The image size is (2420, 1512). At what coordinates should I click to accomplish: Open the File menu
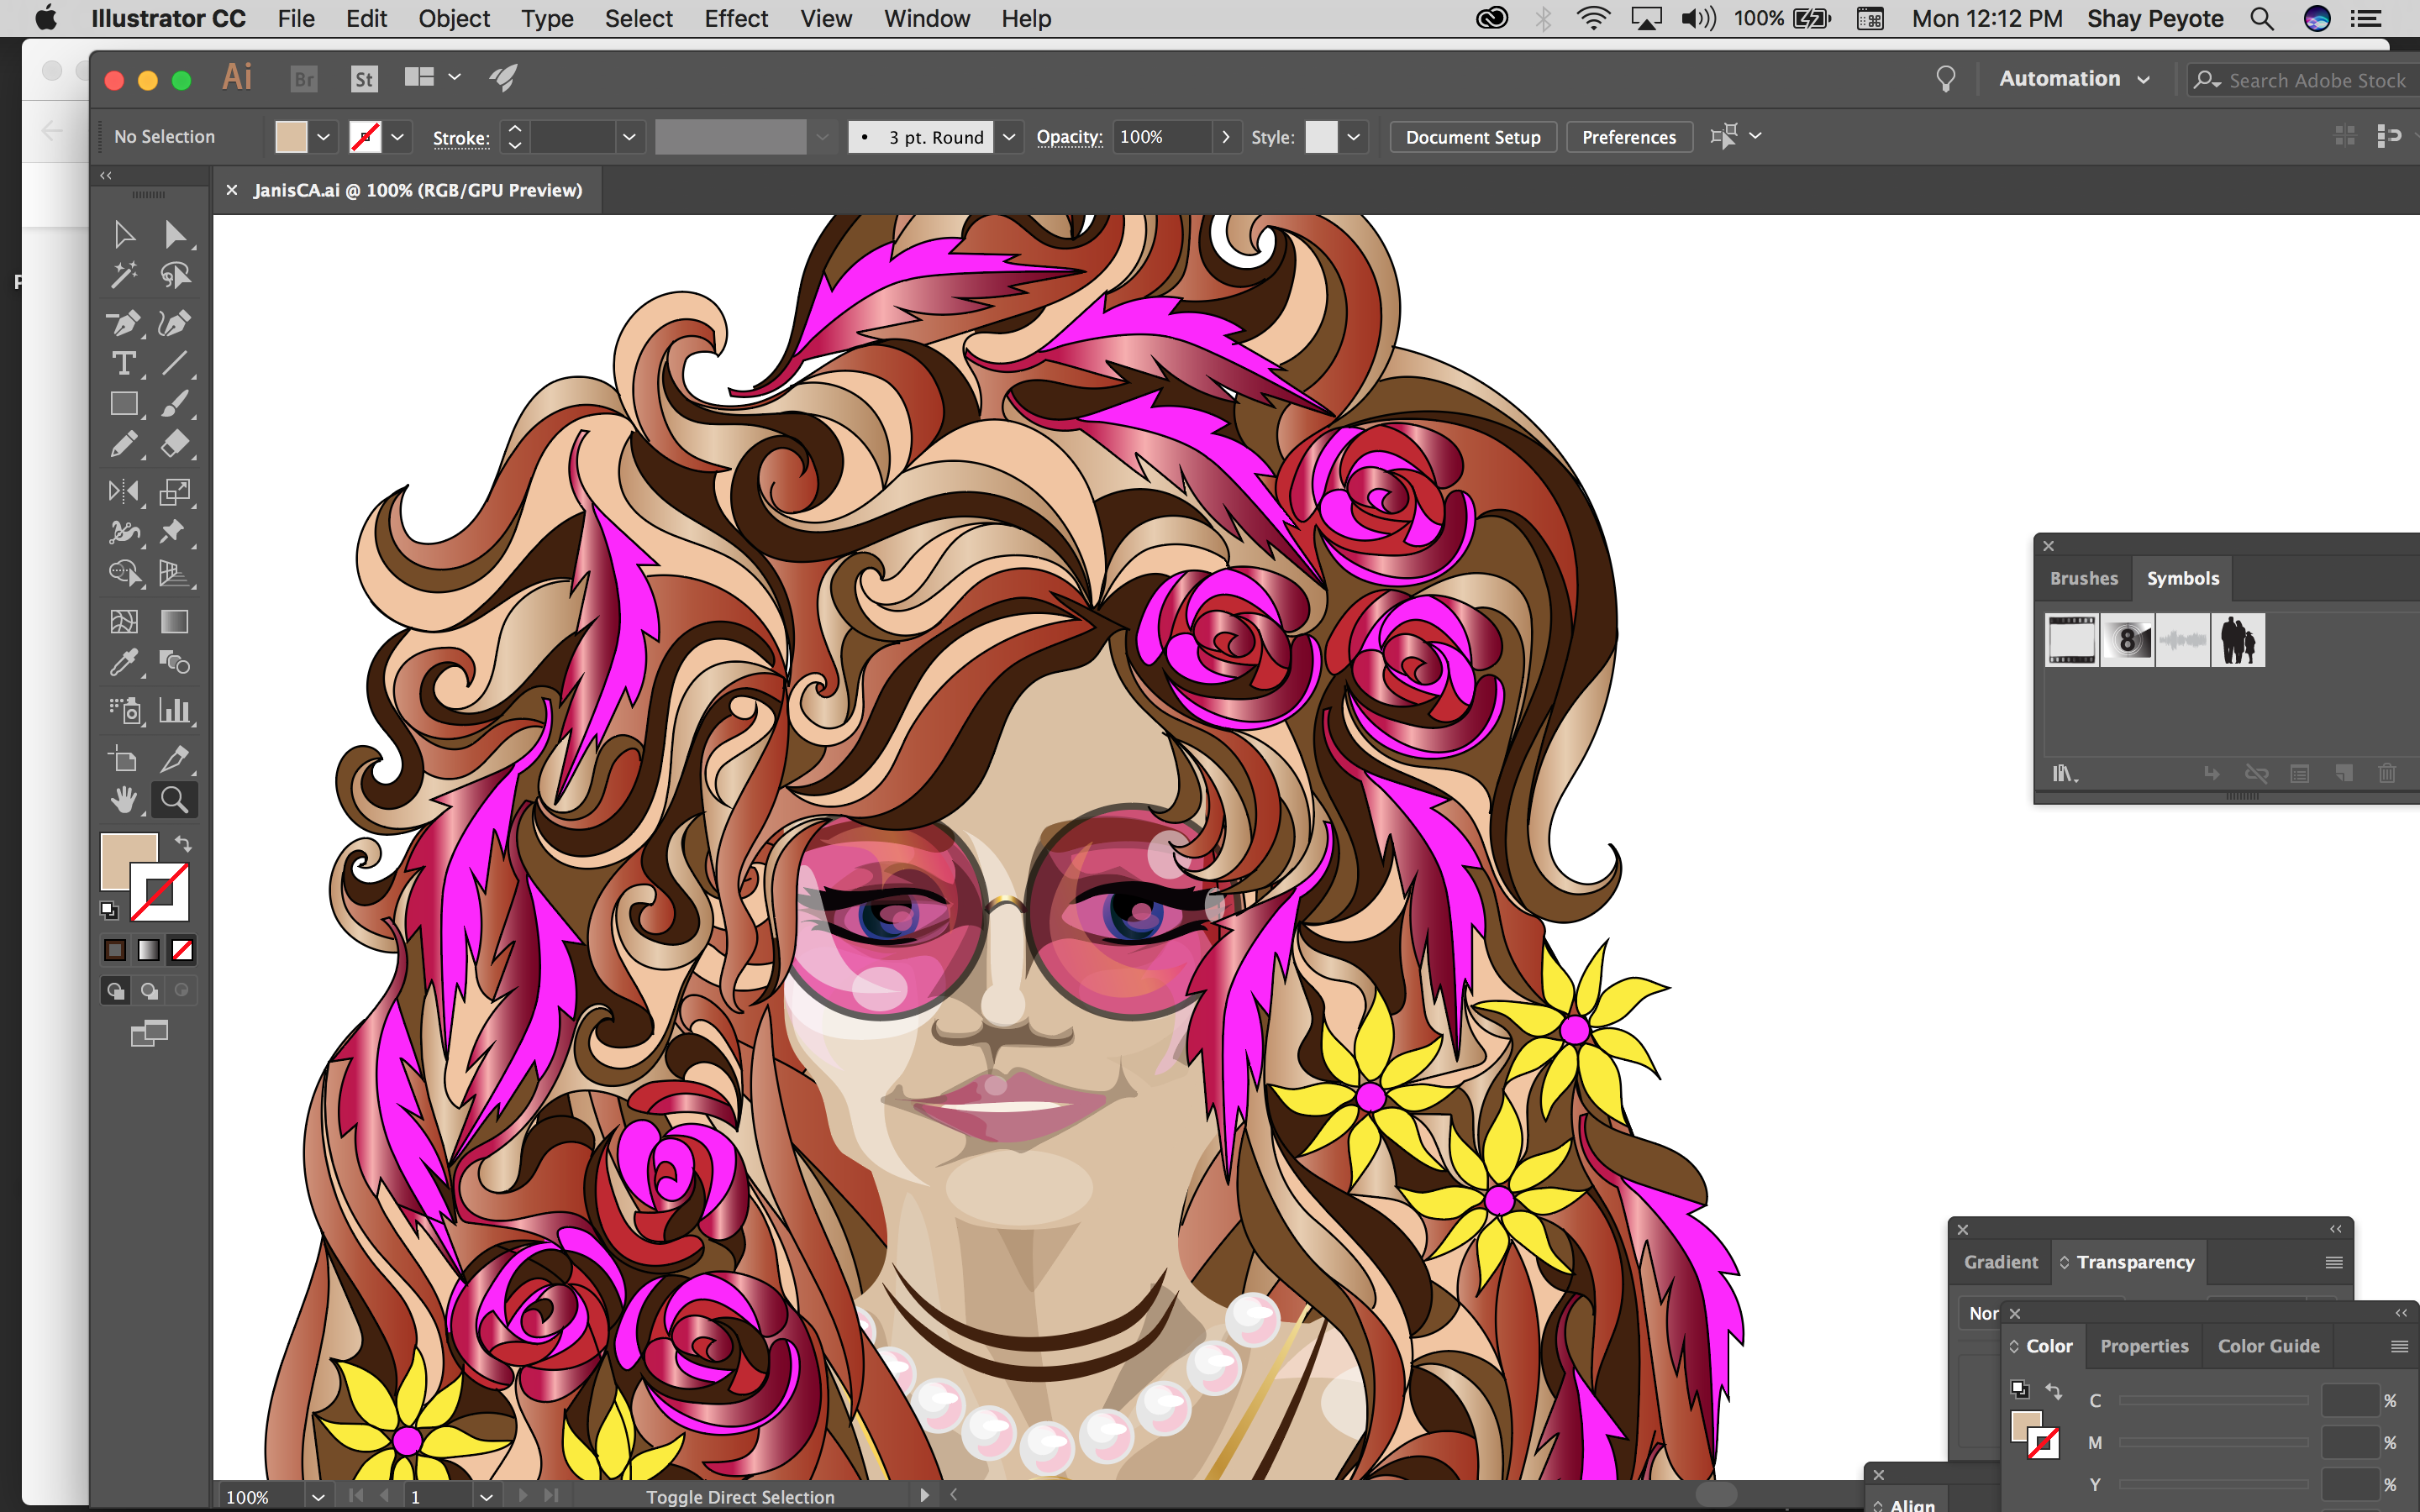pos(296,18)
